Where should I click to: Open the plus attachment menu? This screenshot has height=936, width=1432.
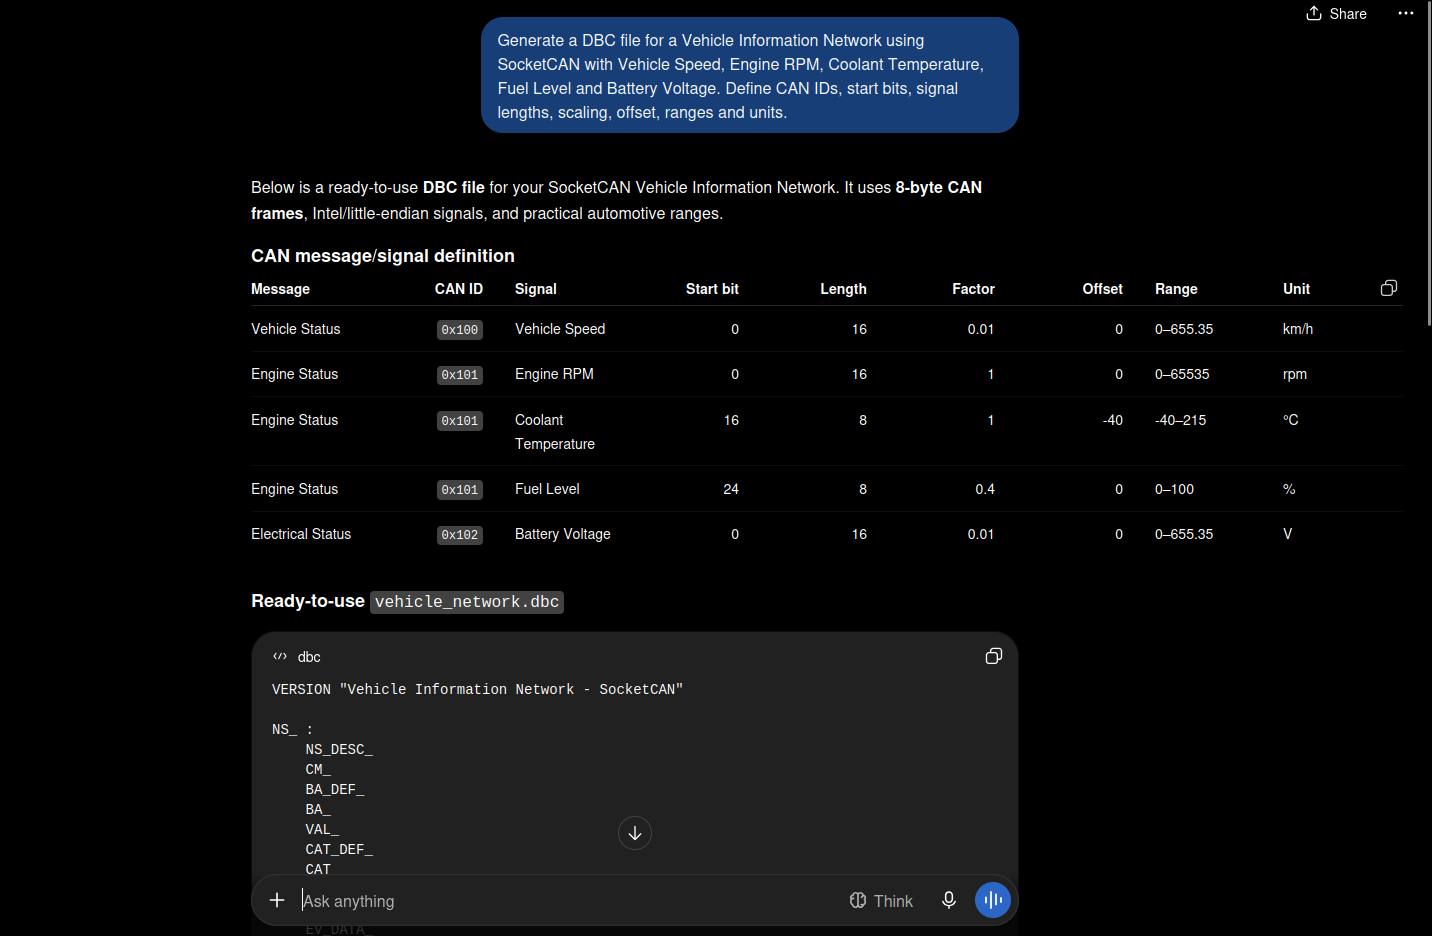pos(277,900)
